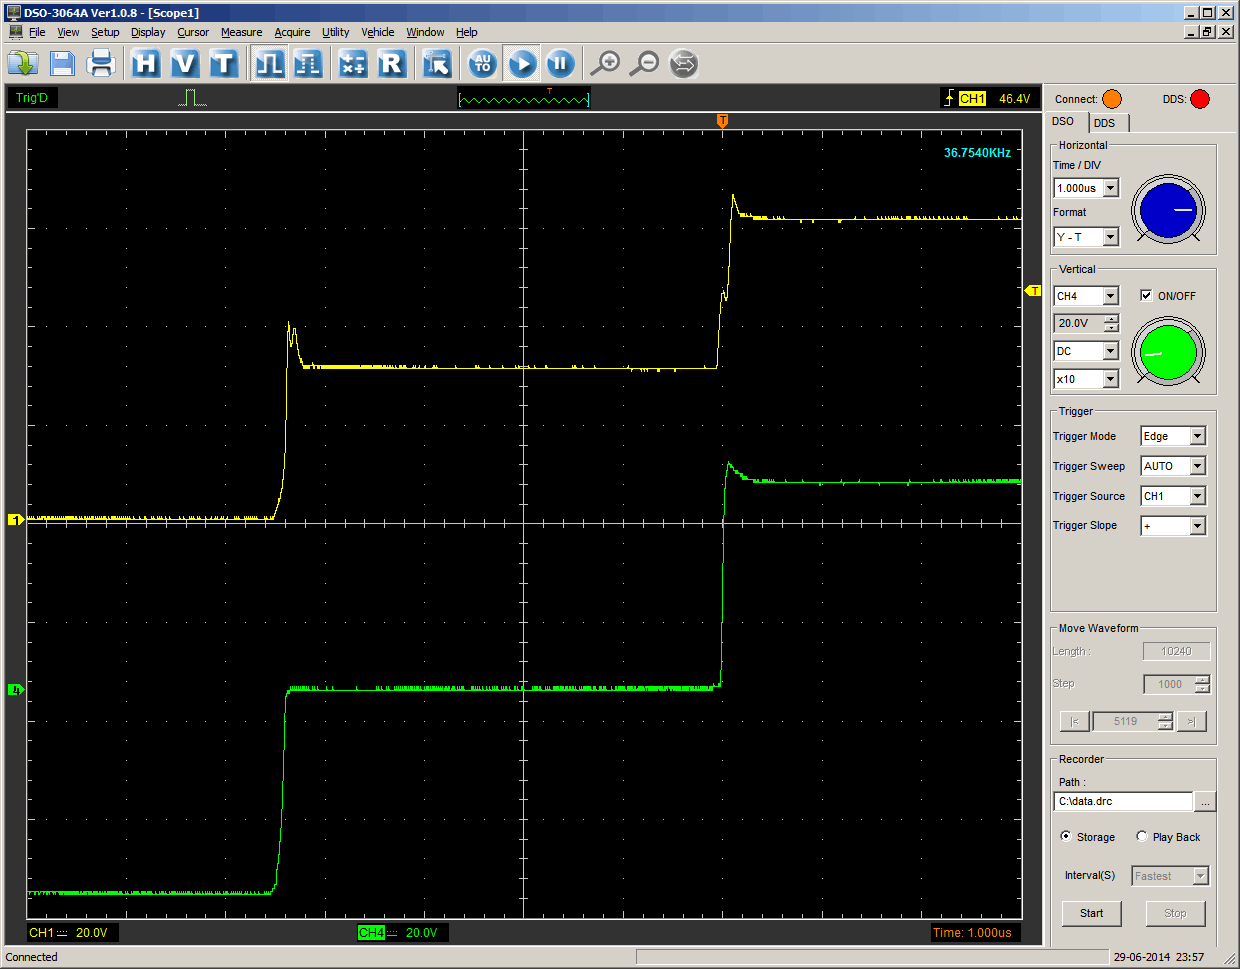This screenshot has width=1240, height=969.
Task: Open the Utility menu
Action: 335,32
